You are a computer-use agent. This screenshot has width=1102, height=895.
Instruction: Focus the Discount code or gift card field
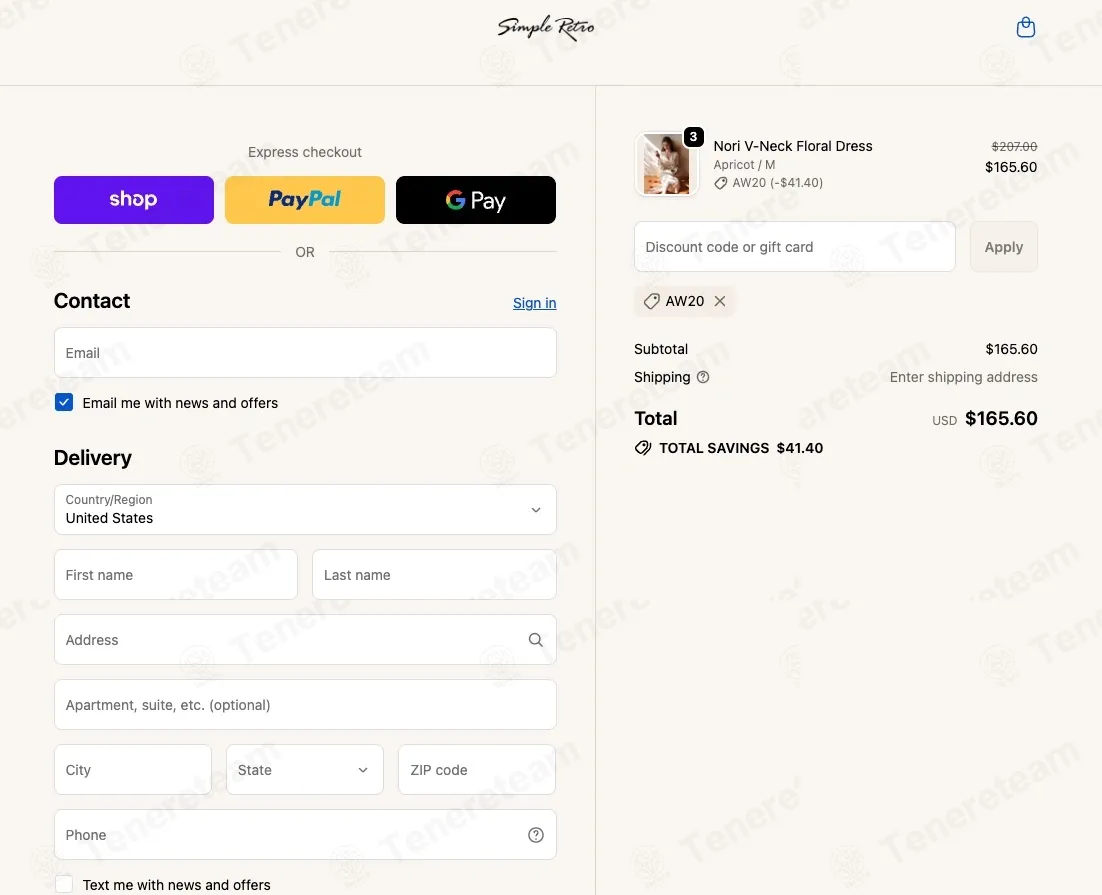click(x=795, y=247)
